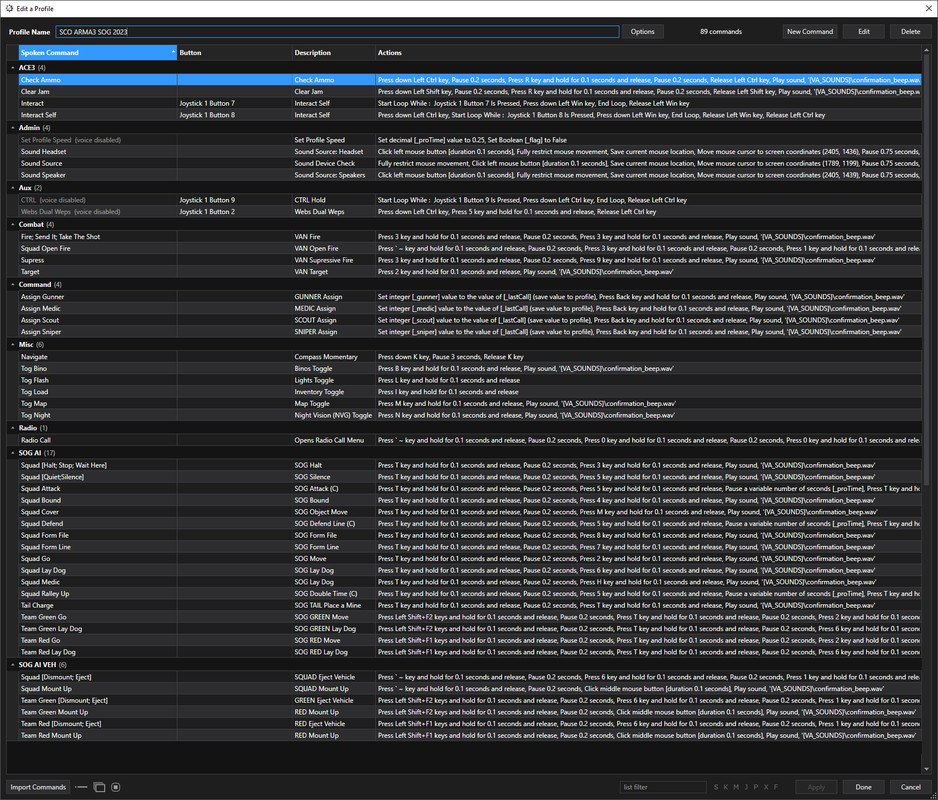Click the New Command button
The image size is (938, 800).
tap(810, 32)
